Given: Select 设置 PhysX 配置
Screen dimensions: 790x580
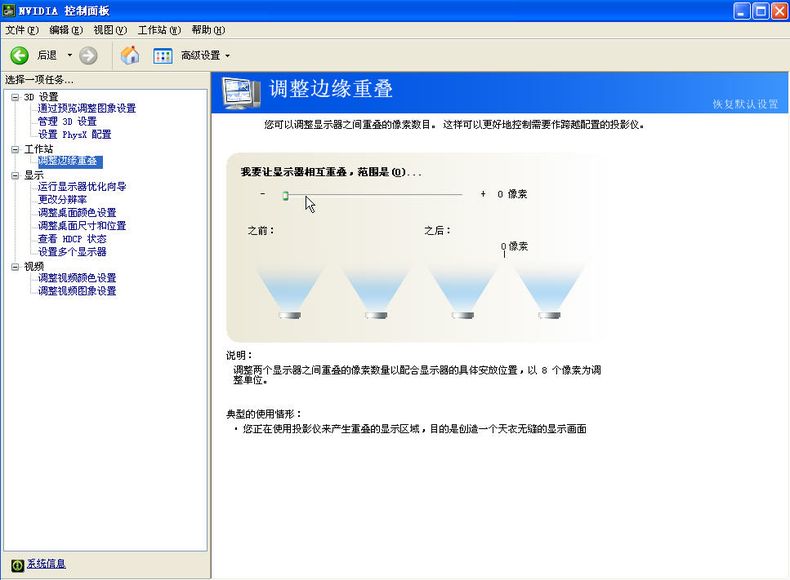Looking at the screenshot, I should click(x=75, y=134).
